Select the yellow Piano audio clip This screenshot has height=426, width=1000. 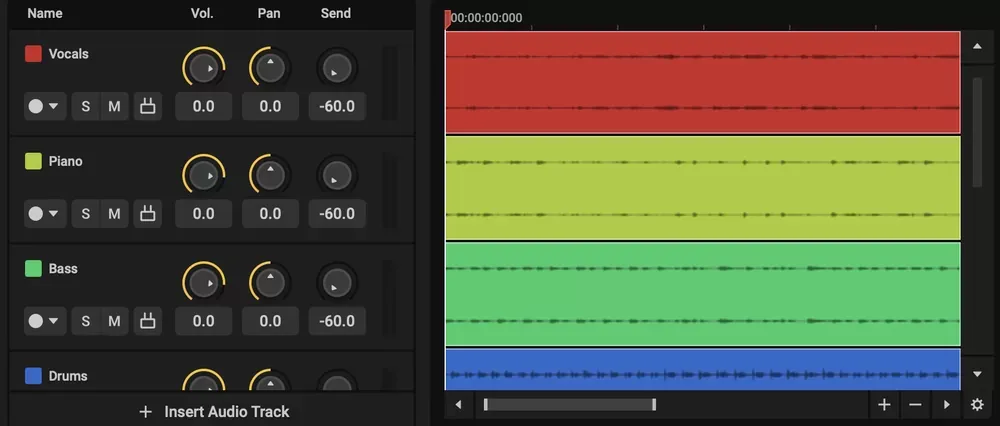(x=703, y=188)
